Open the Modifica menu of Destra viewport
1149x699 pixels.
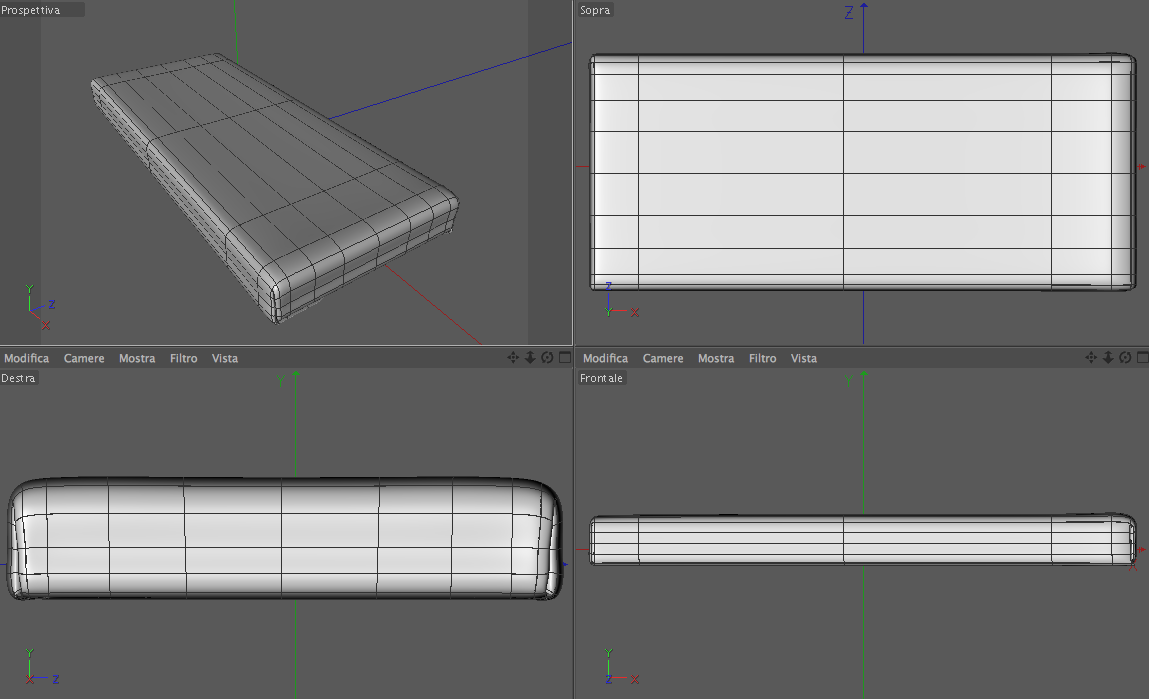click(x=26, y=358)
